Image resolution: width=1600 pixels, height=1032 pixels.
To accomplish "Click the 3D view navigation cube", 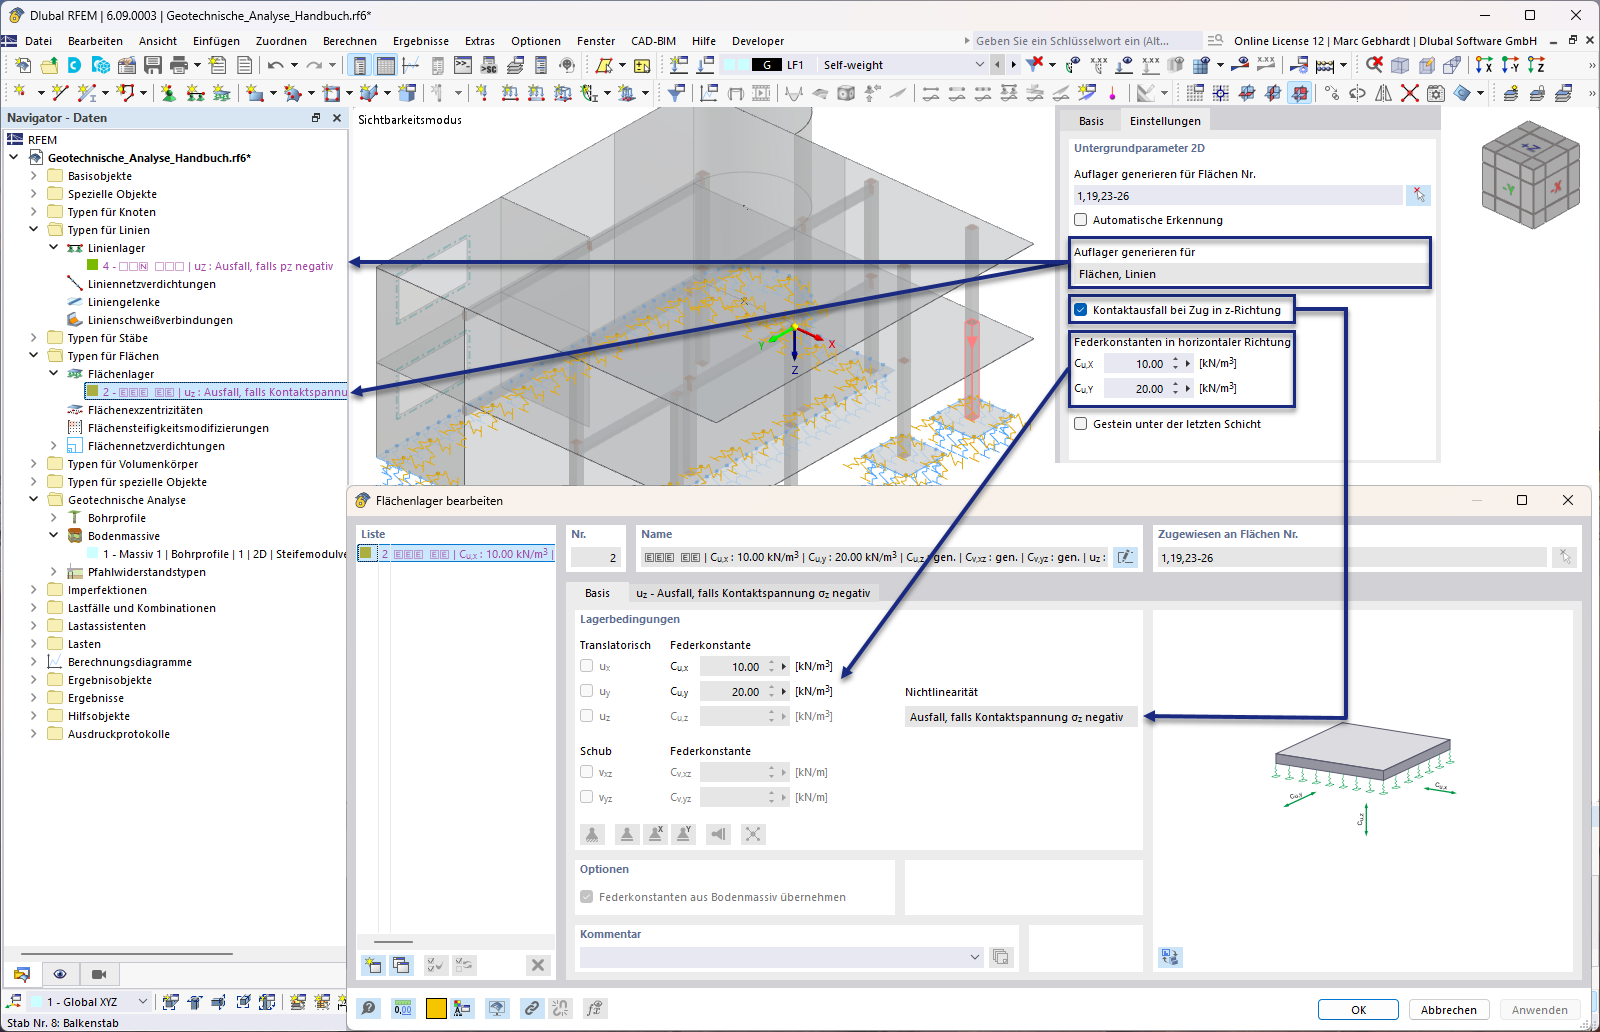I will click(1530, 174).
